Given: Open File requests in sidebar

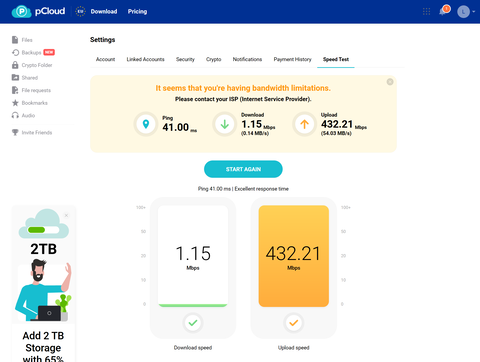Looking at the screenshot, I should [31, 90].
